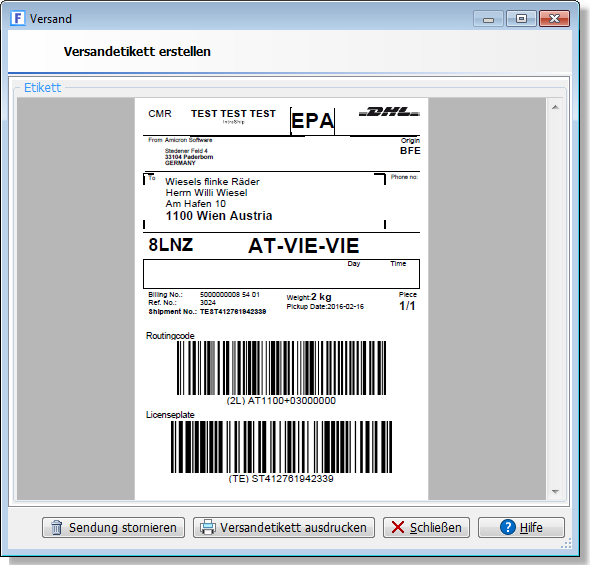Click origin code 'BFE'

410,151
